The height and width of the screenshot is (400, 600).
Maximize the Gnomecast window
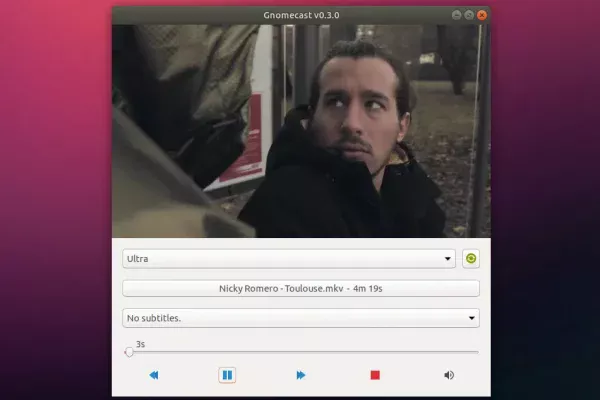tap(469, 15)
